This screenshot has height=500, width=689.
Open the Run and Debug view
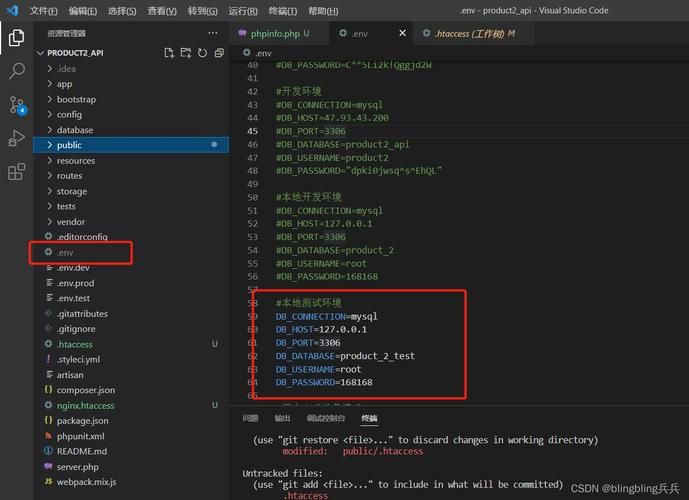(16, 138)
